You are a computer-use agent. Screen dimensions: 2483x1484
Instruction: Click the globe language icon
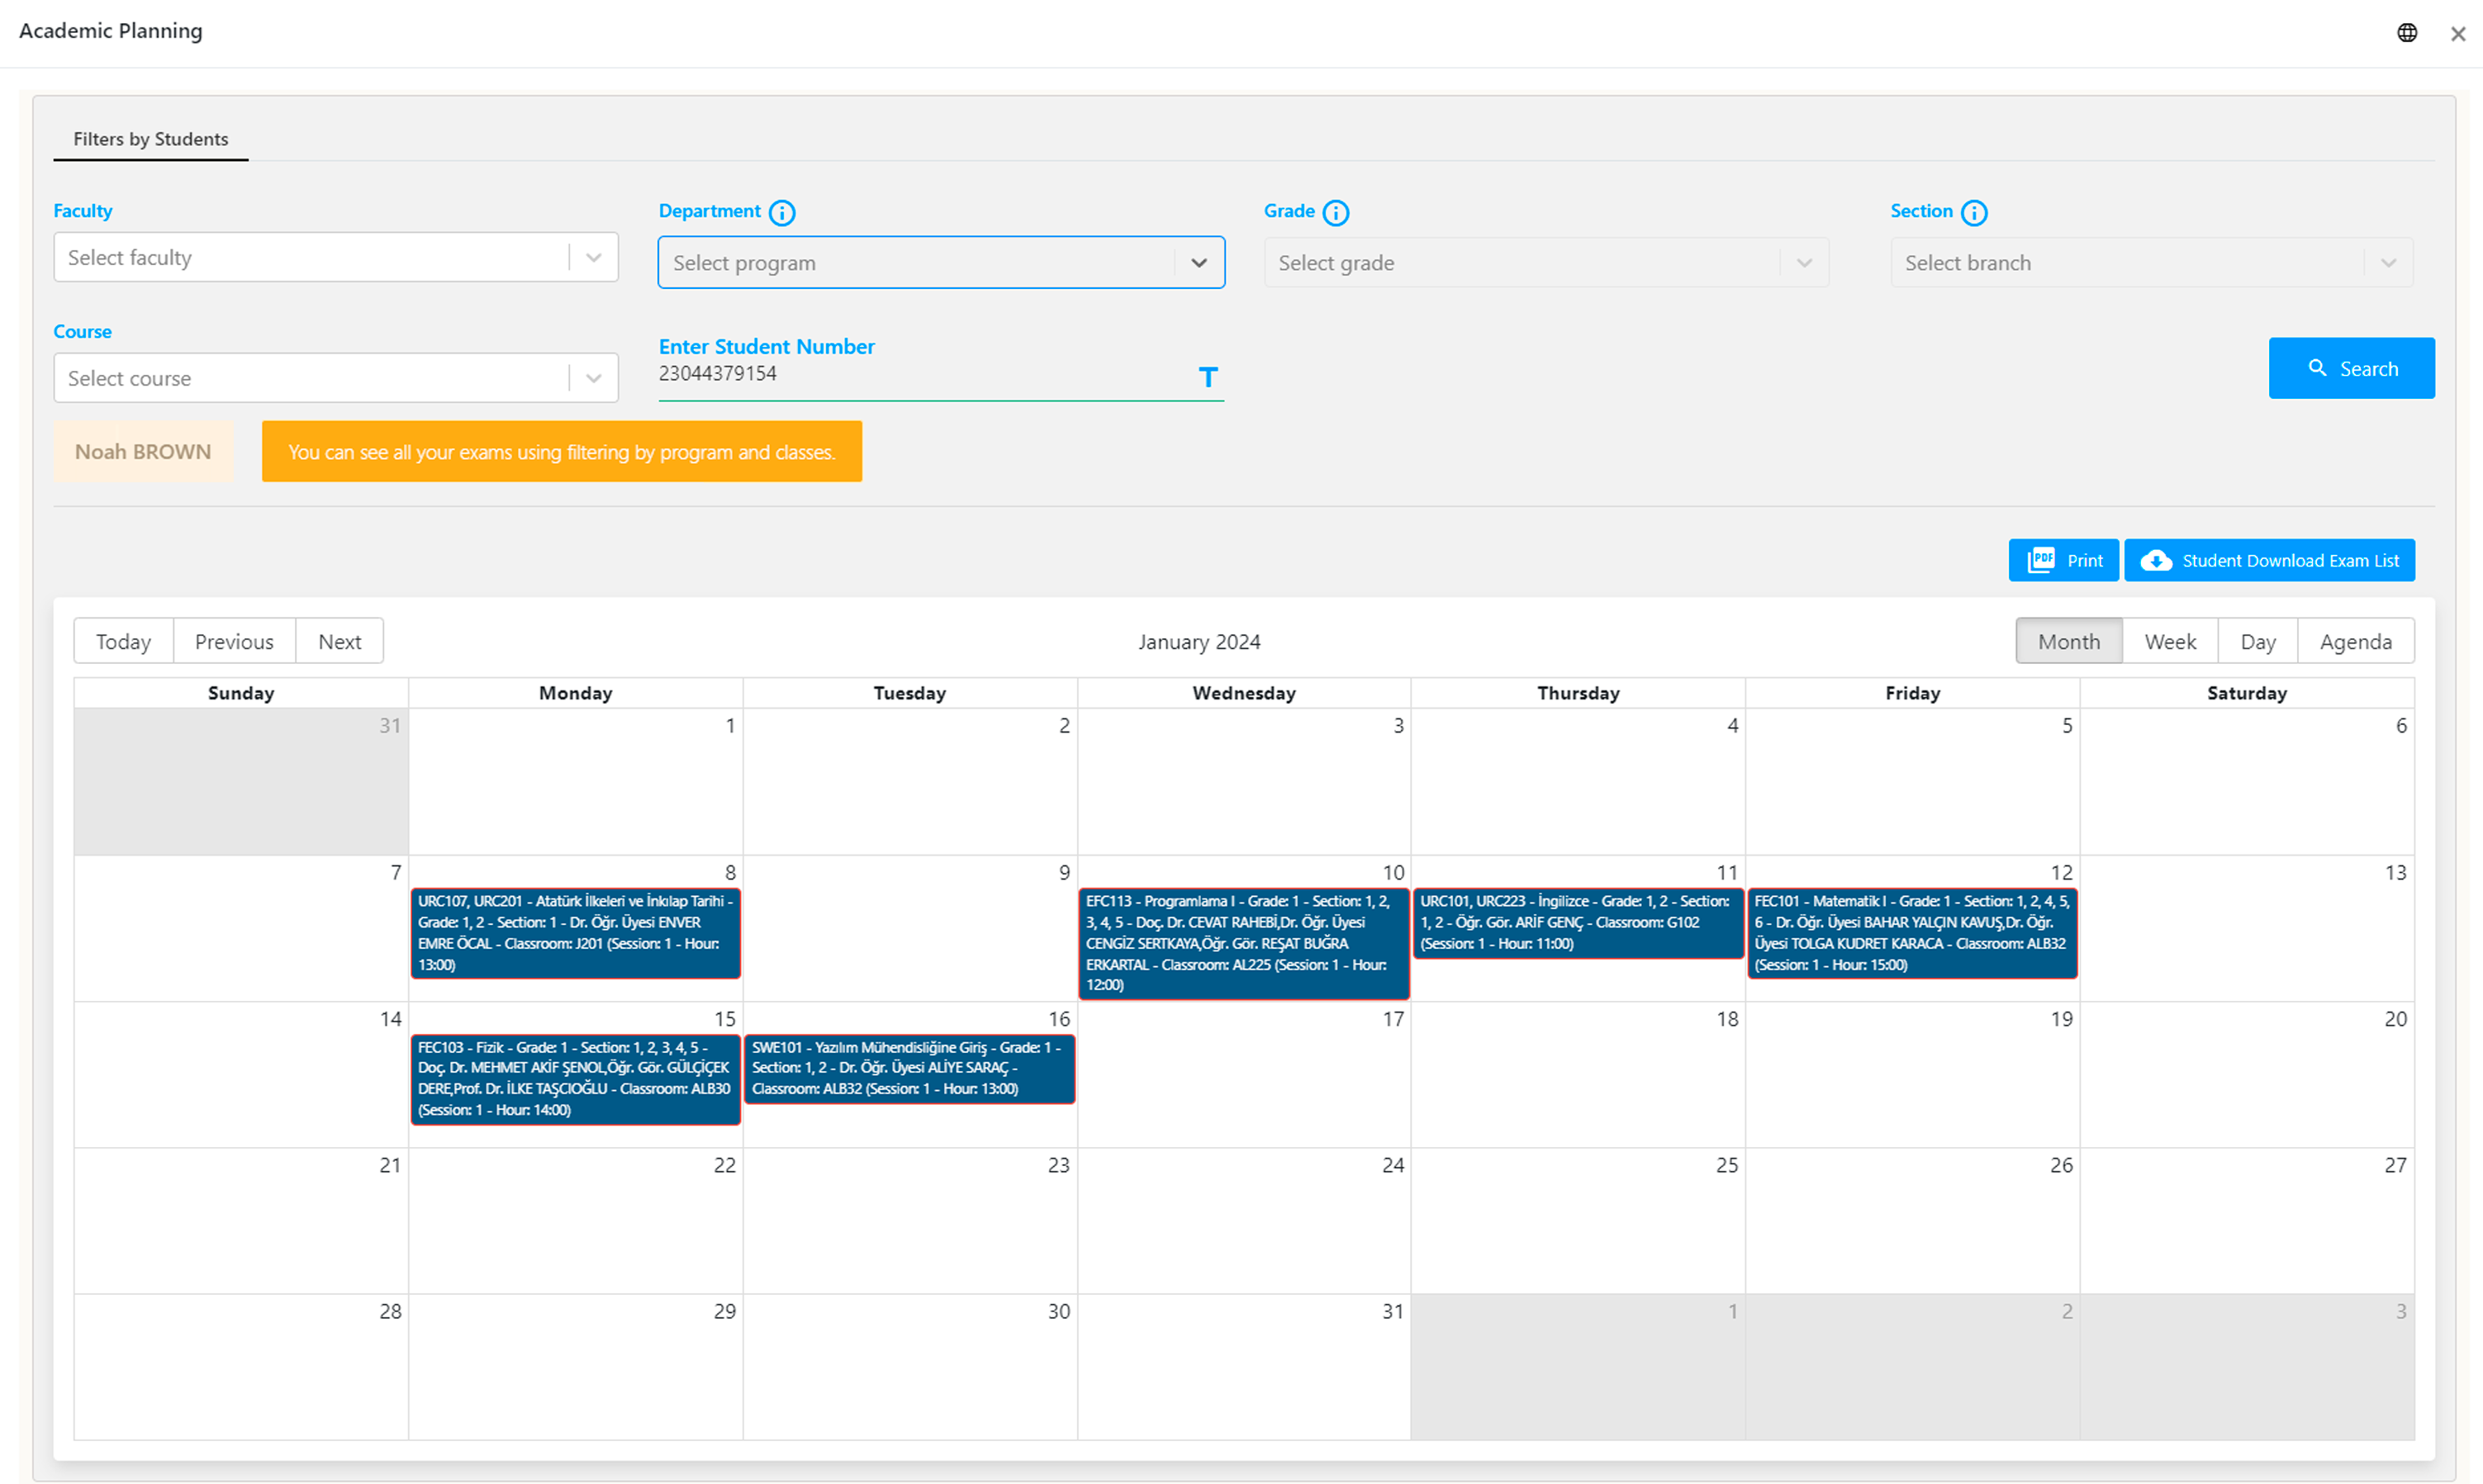pos(2406,32)
